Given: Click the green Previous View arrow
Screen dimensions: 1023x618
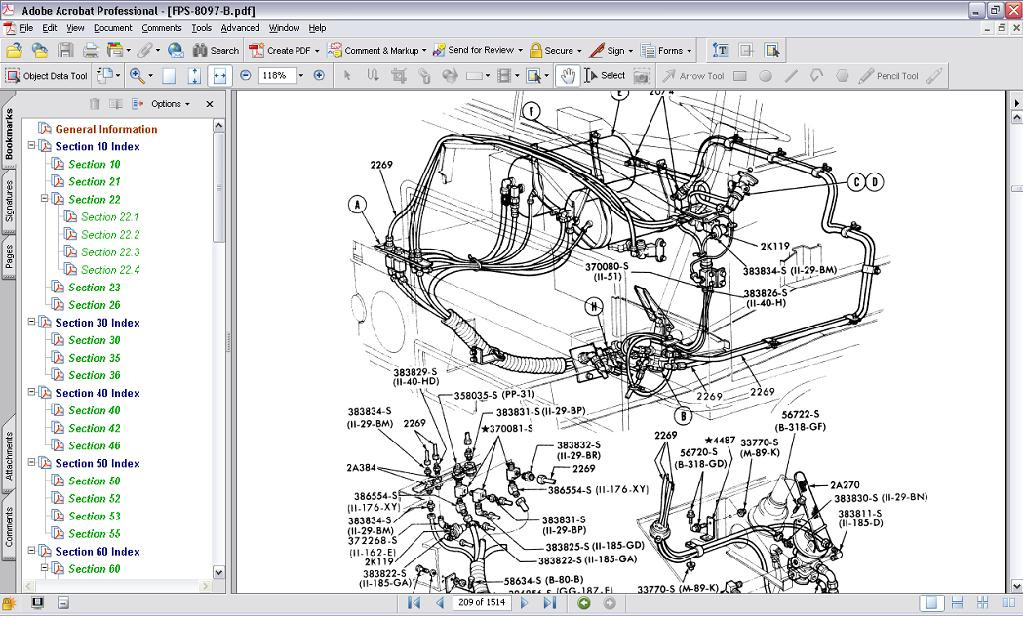Looking at the screenshot, I should coord(584,603).
